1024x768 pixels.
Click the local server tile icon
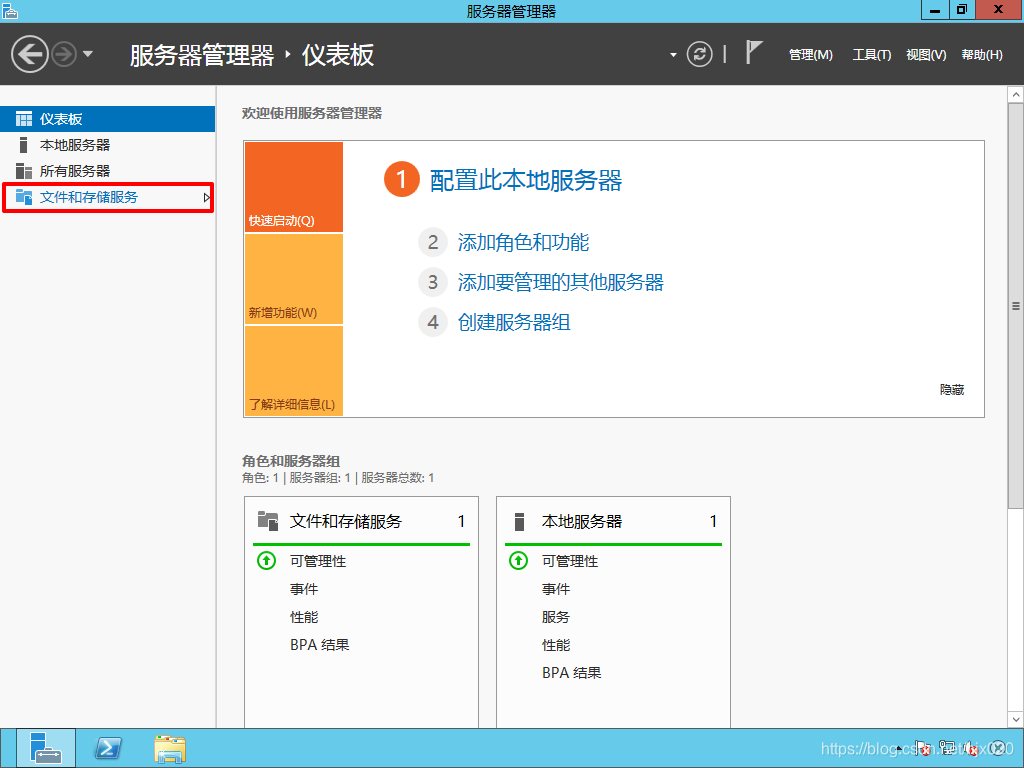[x=520, y=521]
